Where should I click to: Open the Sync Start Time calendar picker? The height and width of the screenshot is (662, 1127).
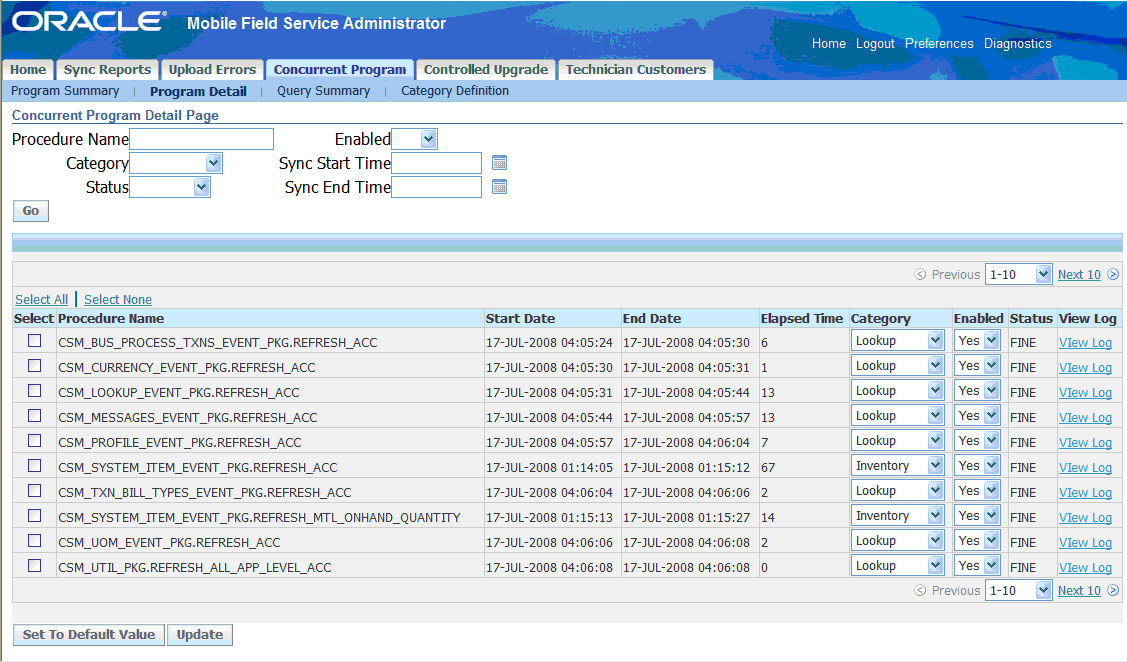[x=500, y=163]
